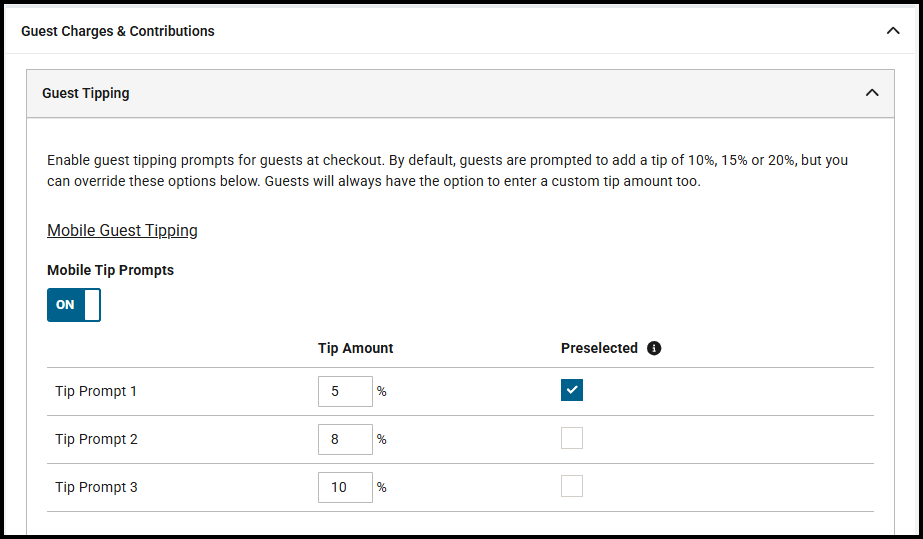Uncheck Preselected for Tip Prompt 1
The image size is (923, 539).
572,391
